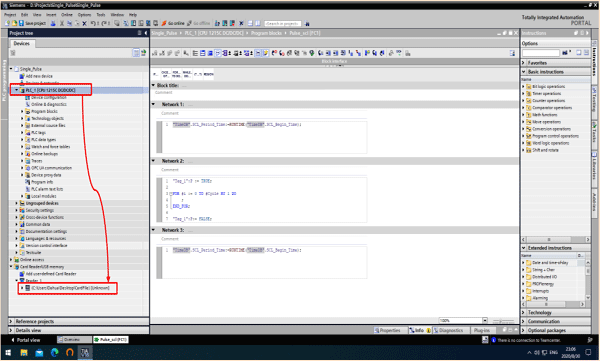Image resolution: width=600 pixels, height=361 pixels.
Task: Collapse the Single_Pulse project node
Action: [11, 69]
